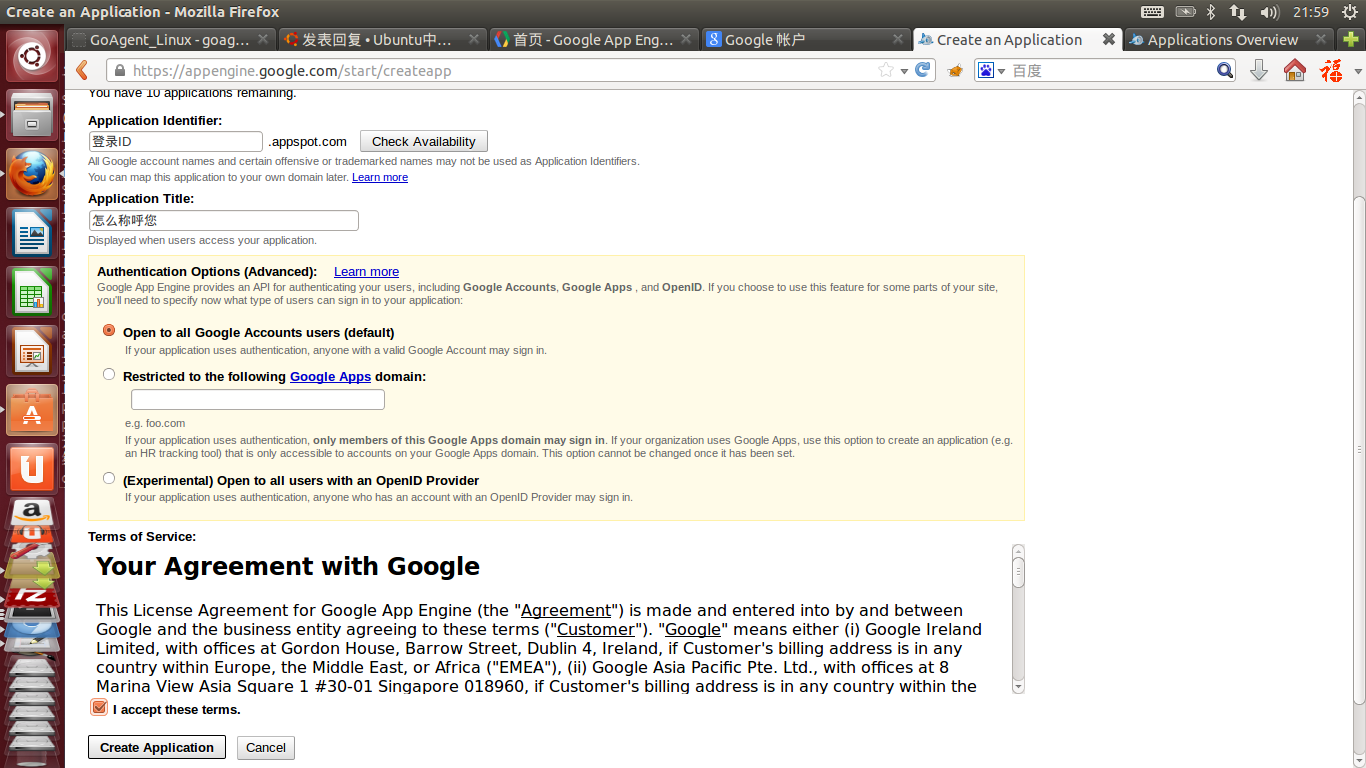Click the Create Application button
Image resolution: width=1366 pixels, height=768 pixels.
157,747
